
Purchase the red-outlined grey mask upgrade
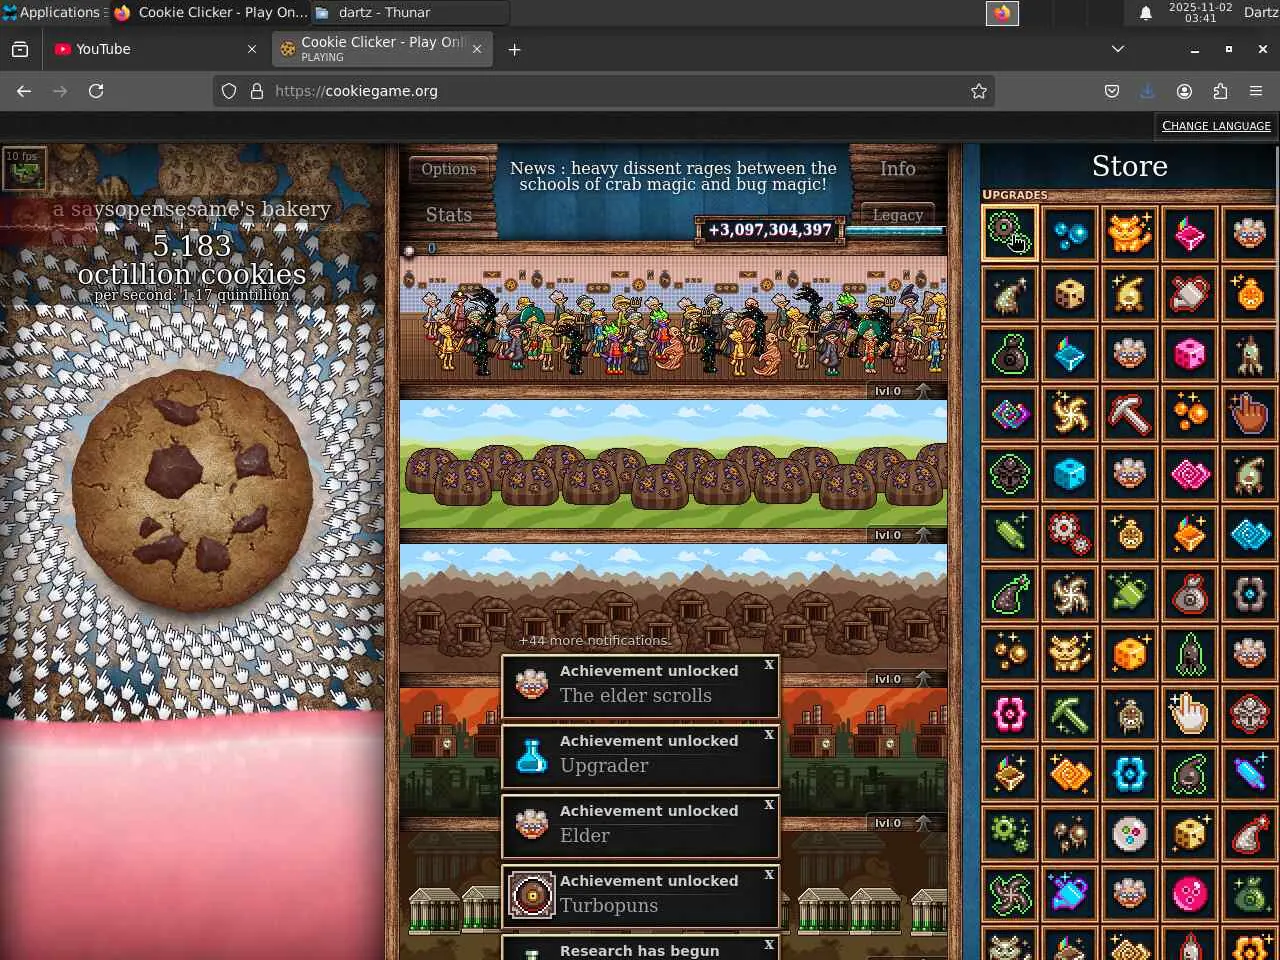click(1250, 714)
